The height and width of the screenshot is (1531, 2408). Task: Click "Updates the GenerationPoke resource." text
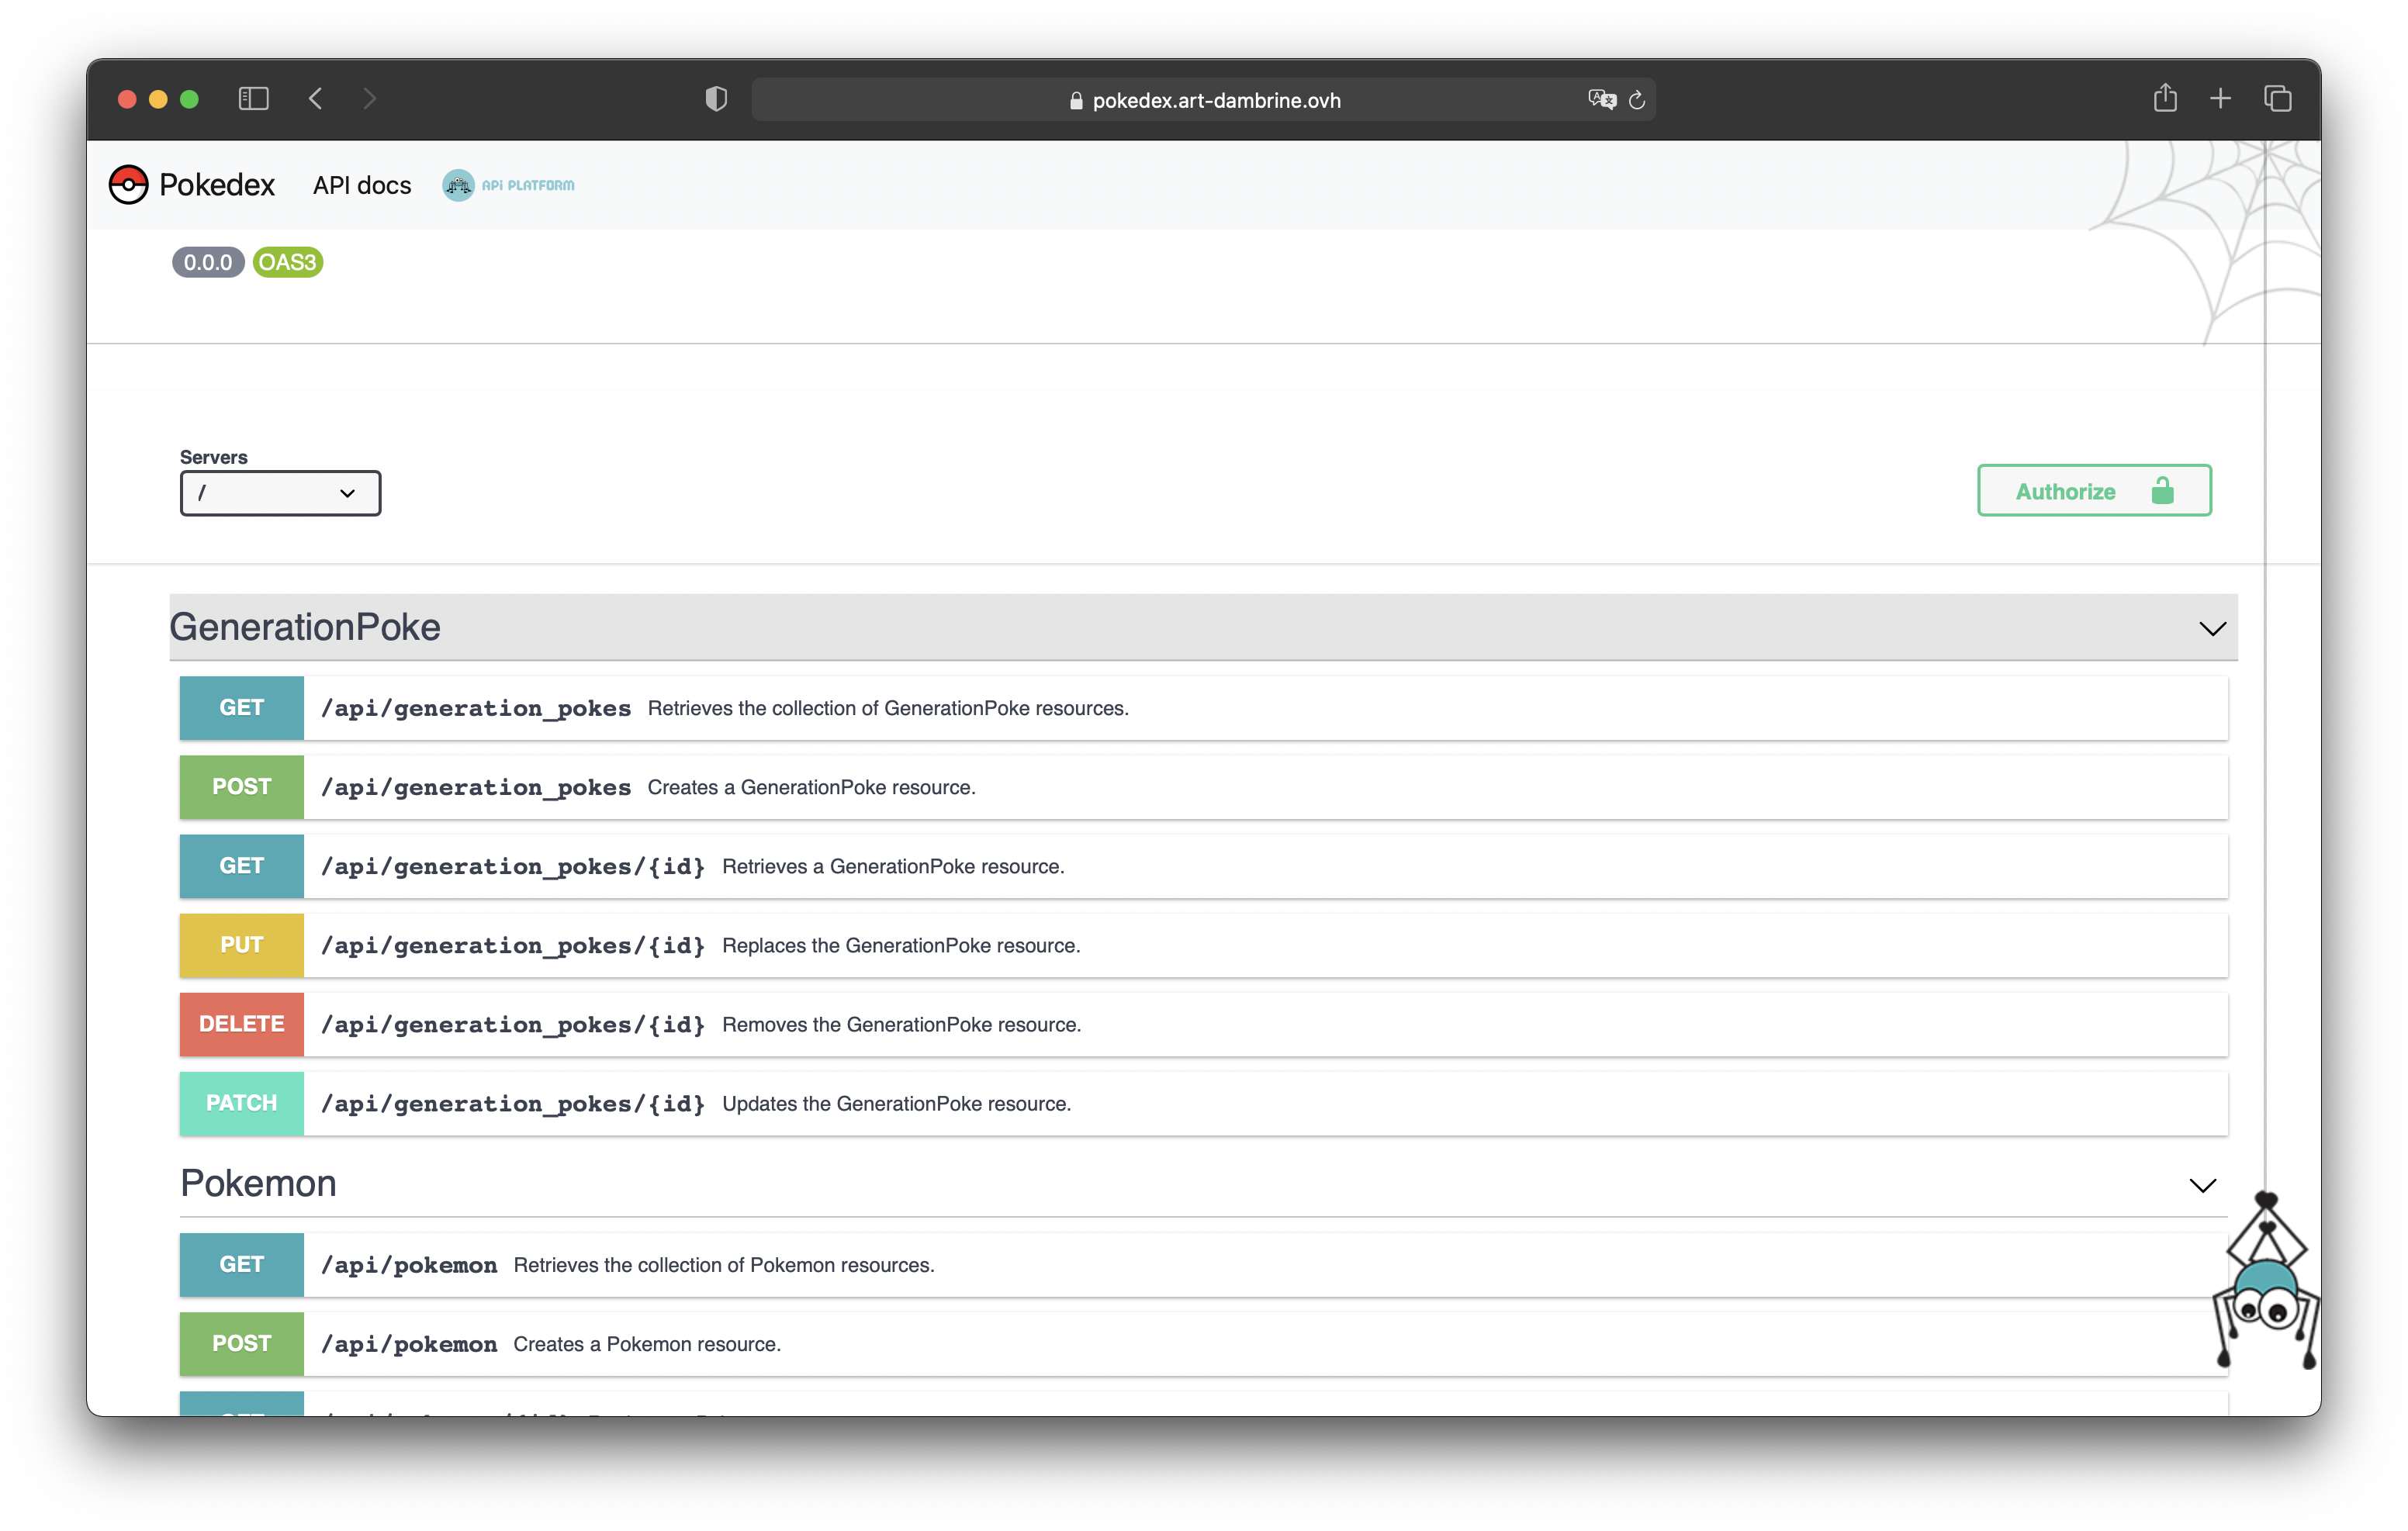click(896, 1103)
